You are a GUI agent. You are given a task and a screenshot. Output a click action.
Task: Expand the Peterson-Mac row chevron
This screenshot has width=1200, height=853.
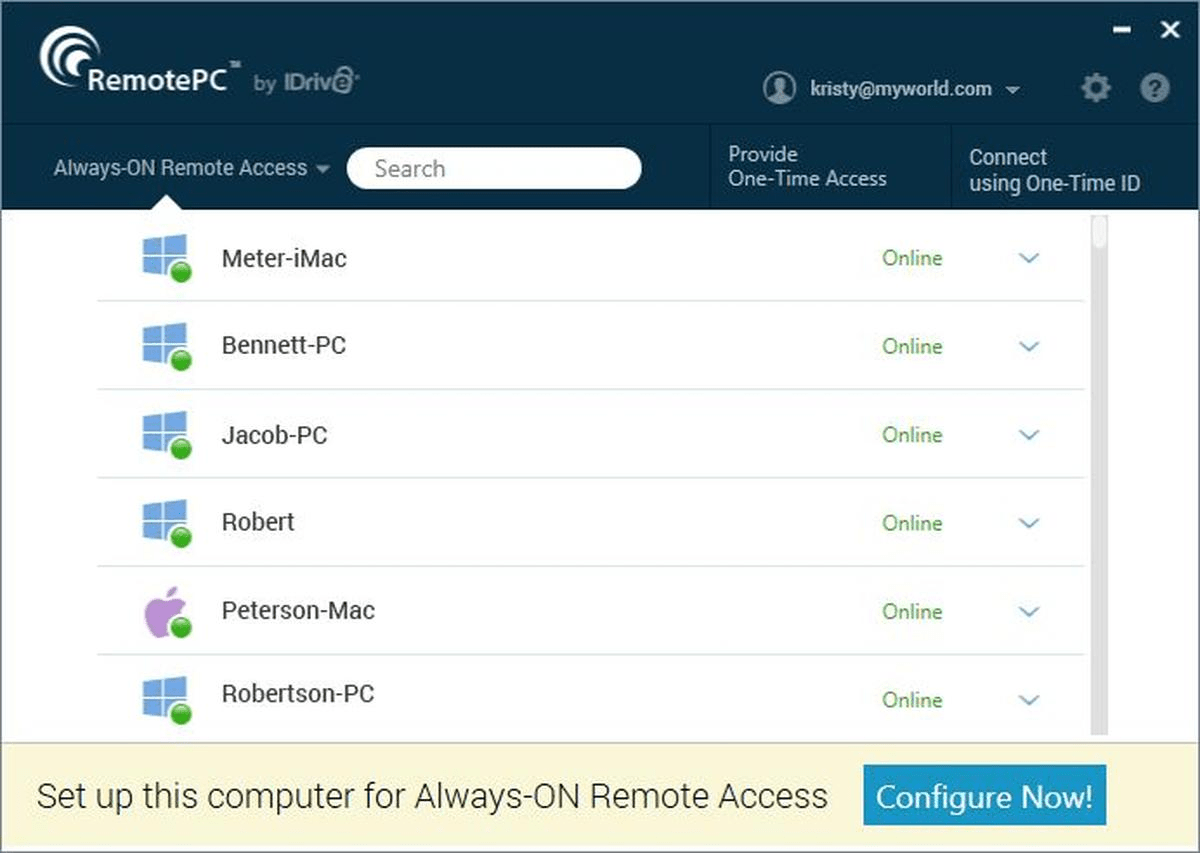1028,611
